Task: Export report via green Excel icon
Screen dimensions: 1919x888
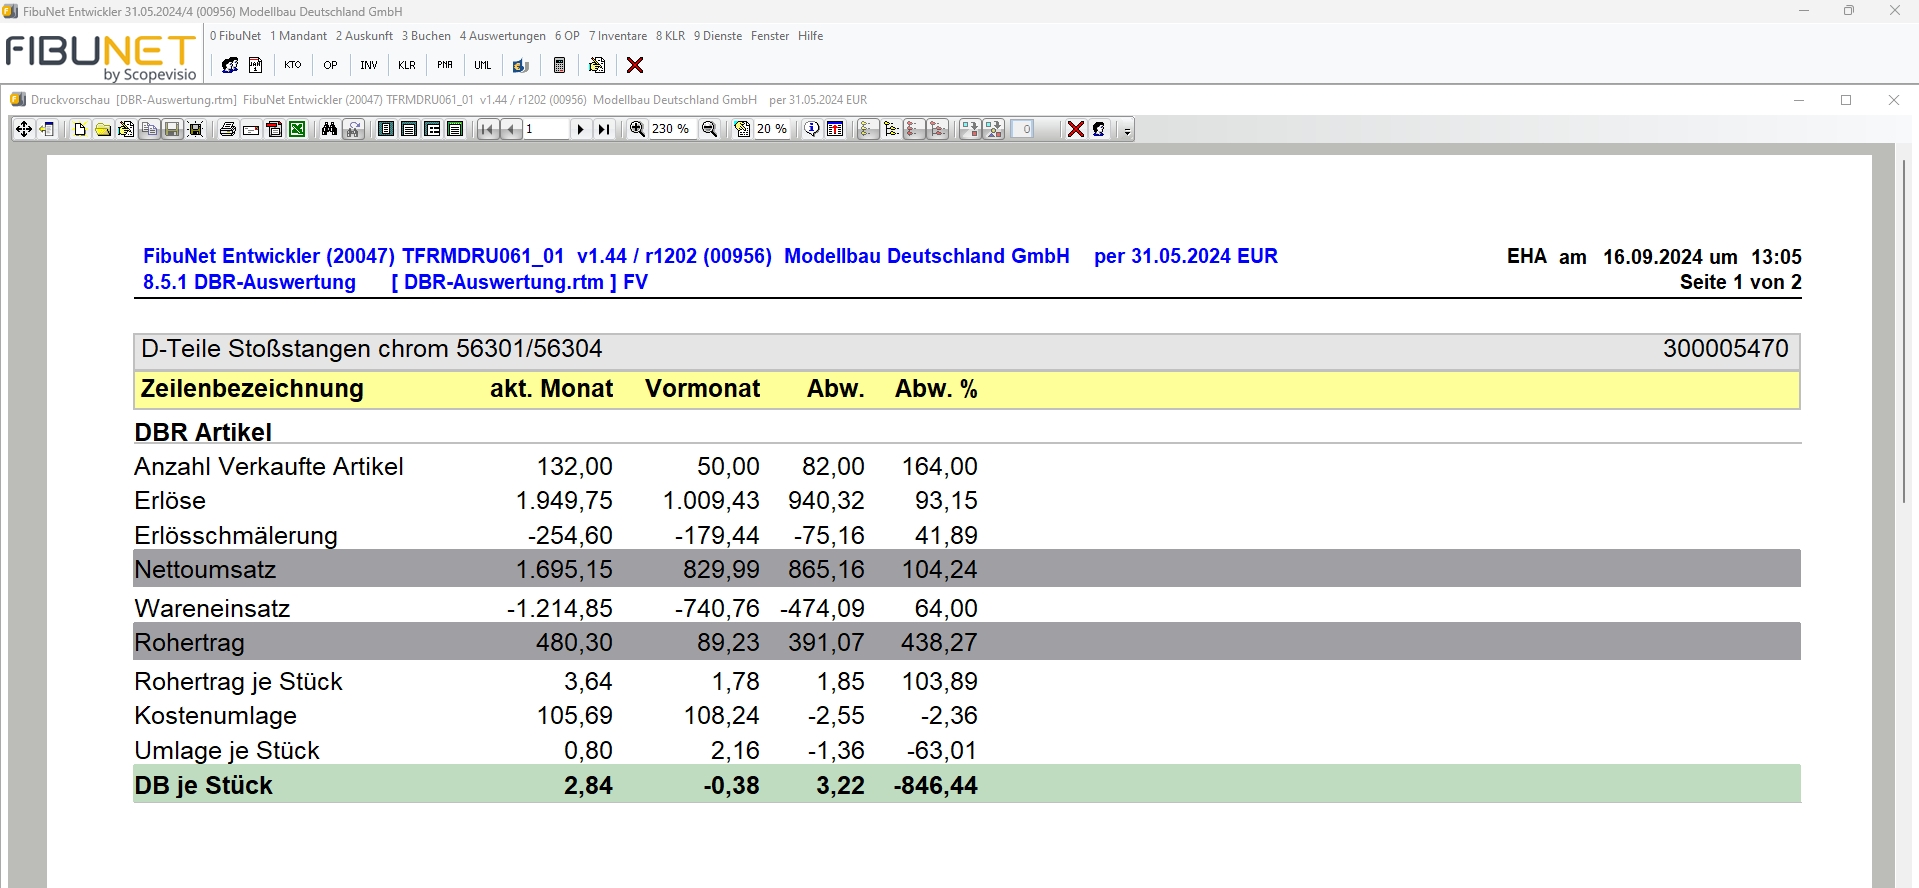Action: pyautogui.click(x=297, y=129)
